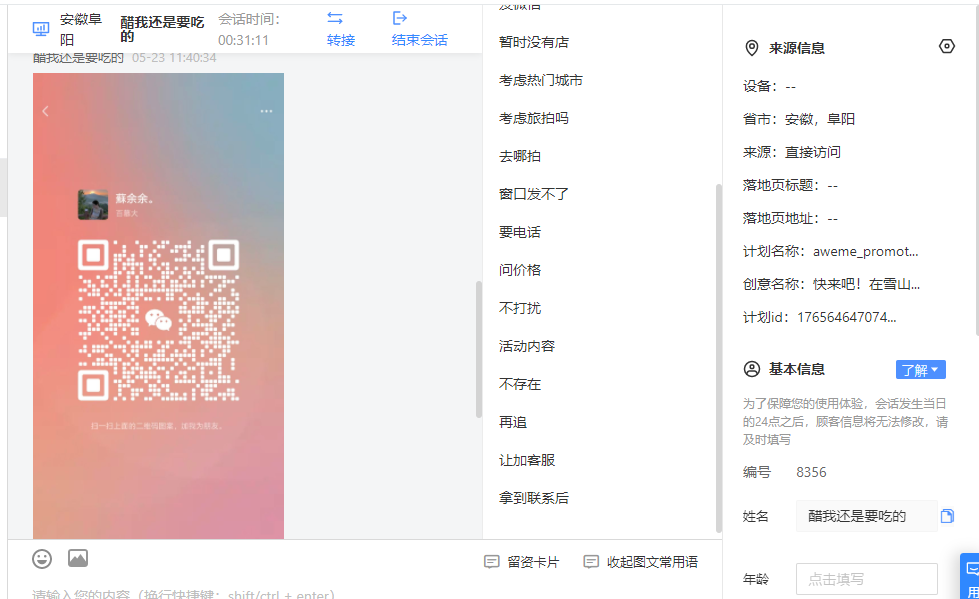Image resolution: width=979 pixels, height=599 pixels.
Task: Click the 结束会话 end session button
Action: coord(420,29)
